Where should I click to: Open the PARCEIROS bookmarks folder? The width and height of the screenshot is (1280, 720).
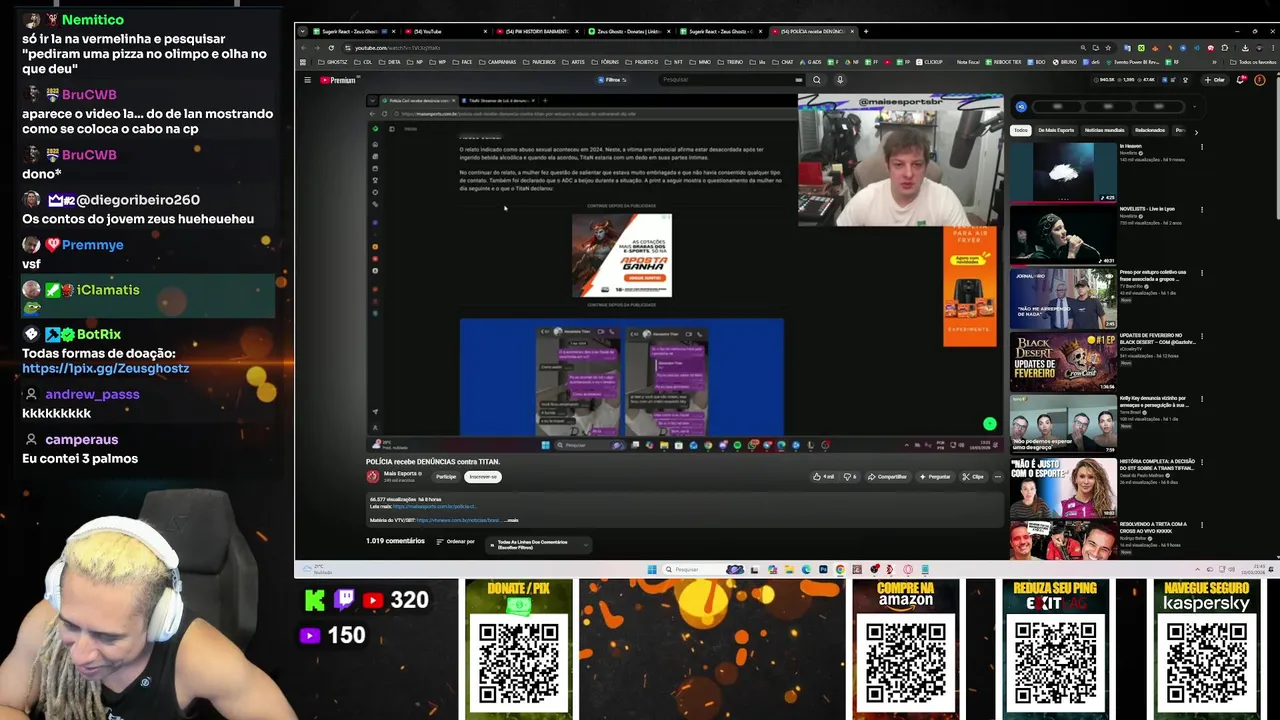point(540,62)
